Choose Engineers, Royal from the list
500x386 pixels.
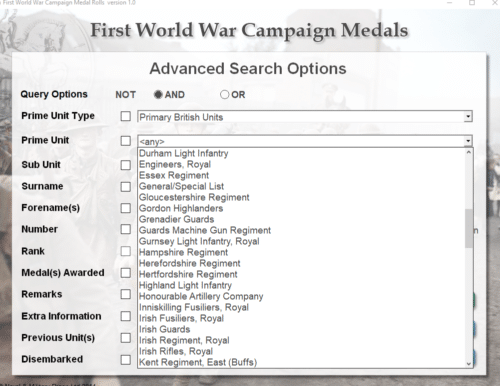point(302,164)
